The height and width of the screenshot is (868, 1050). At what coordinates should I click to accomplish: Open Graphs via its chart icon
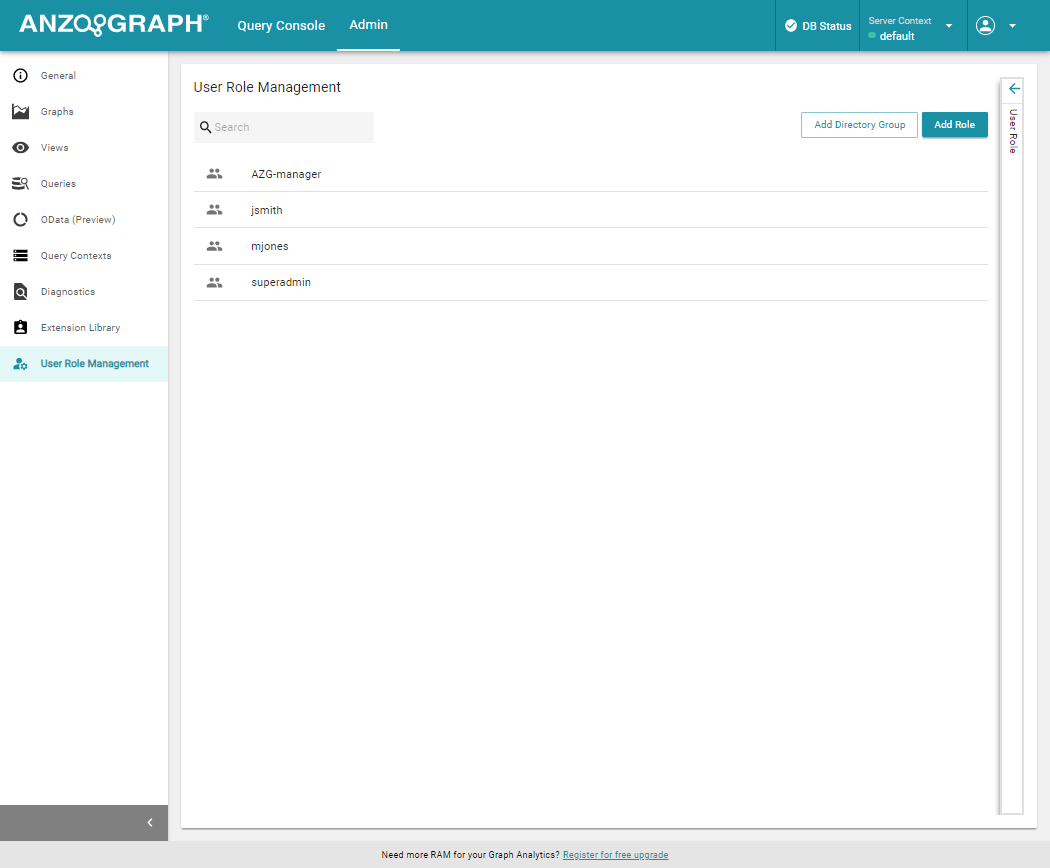point(20,112)
